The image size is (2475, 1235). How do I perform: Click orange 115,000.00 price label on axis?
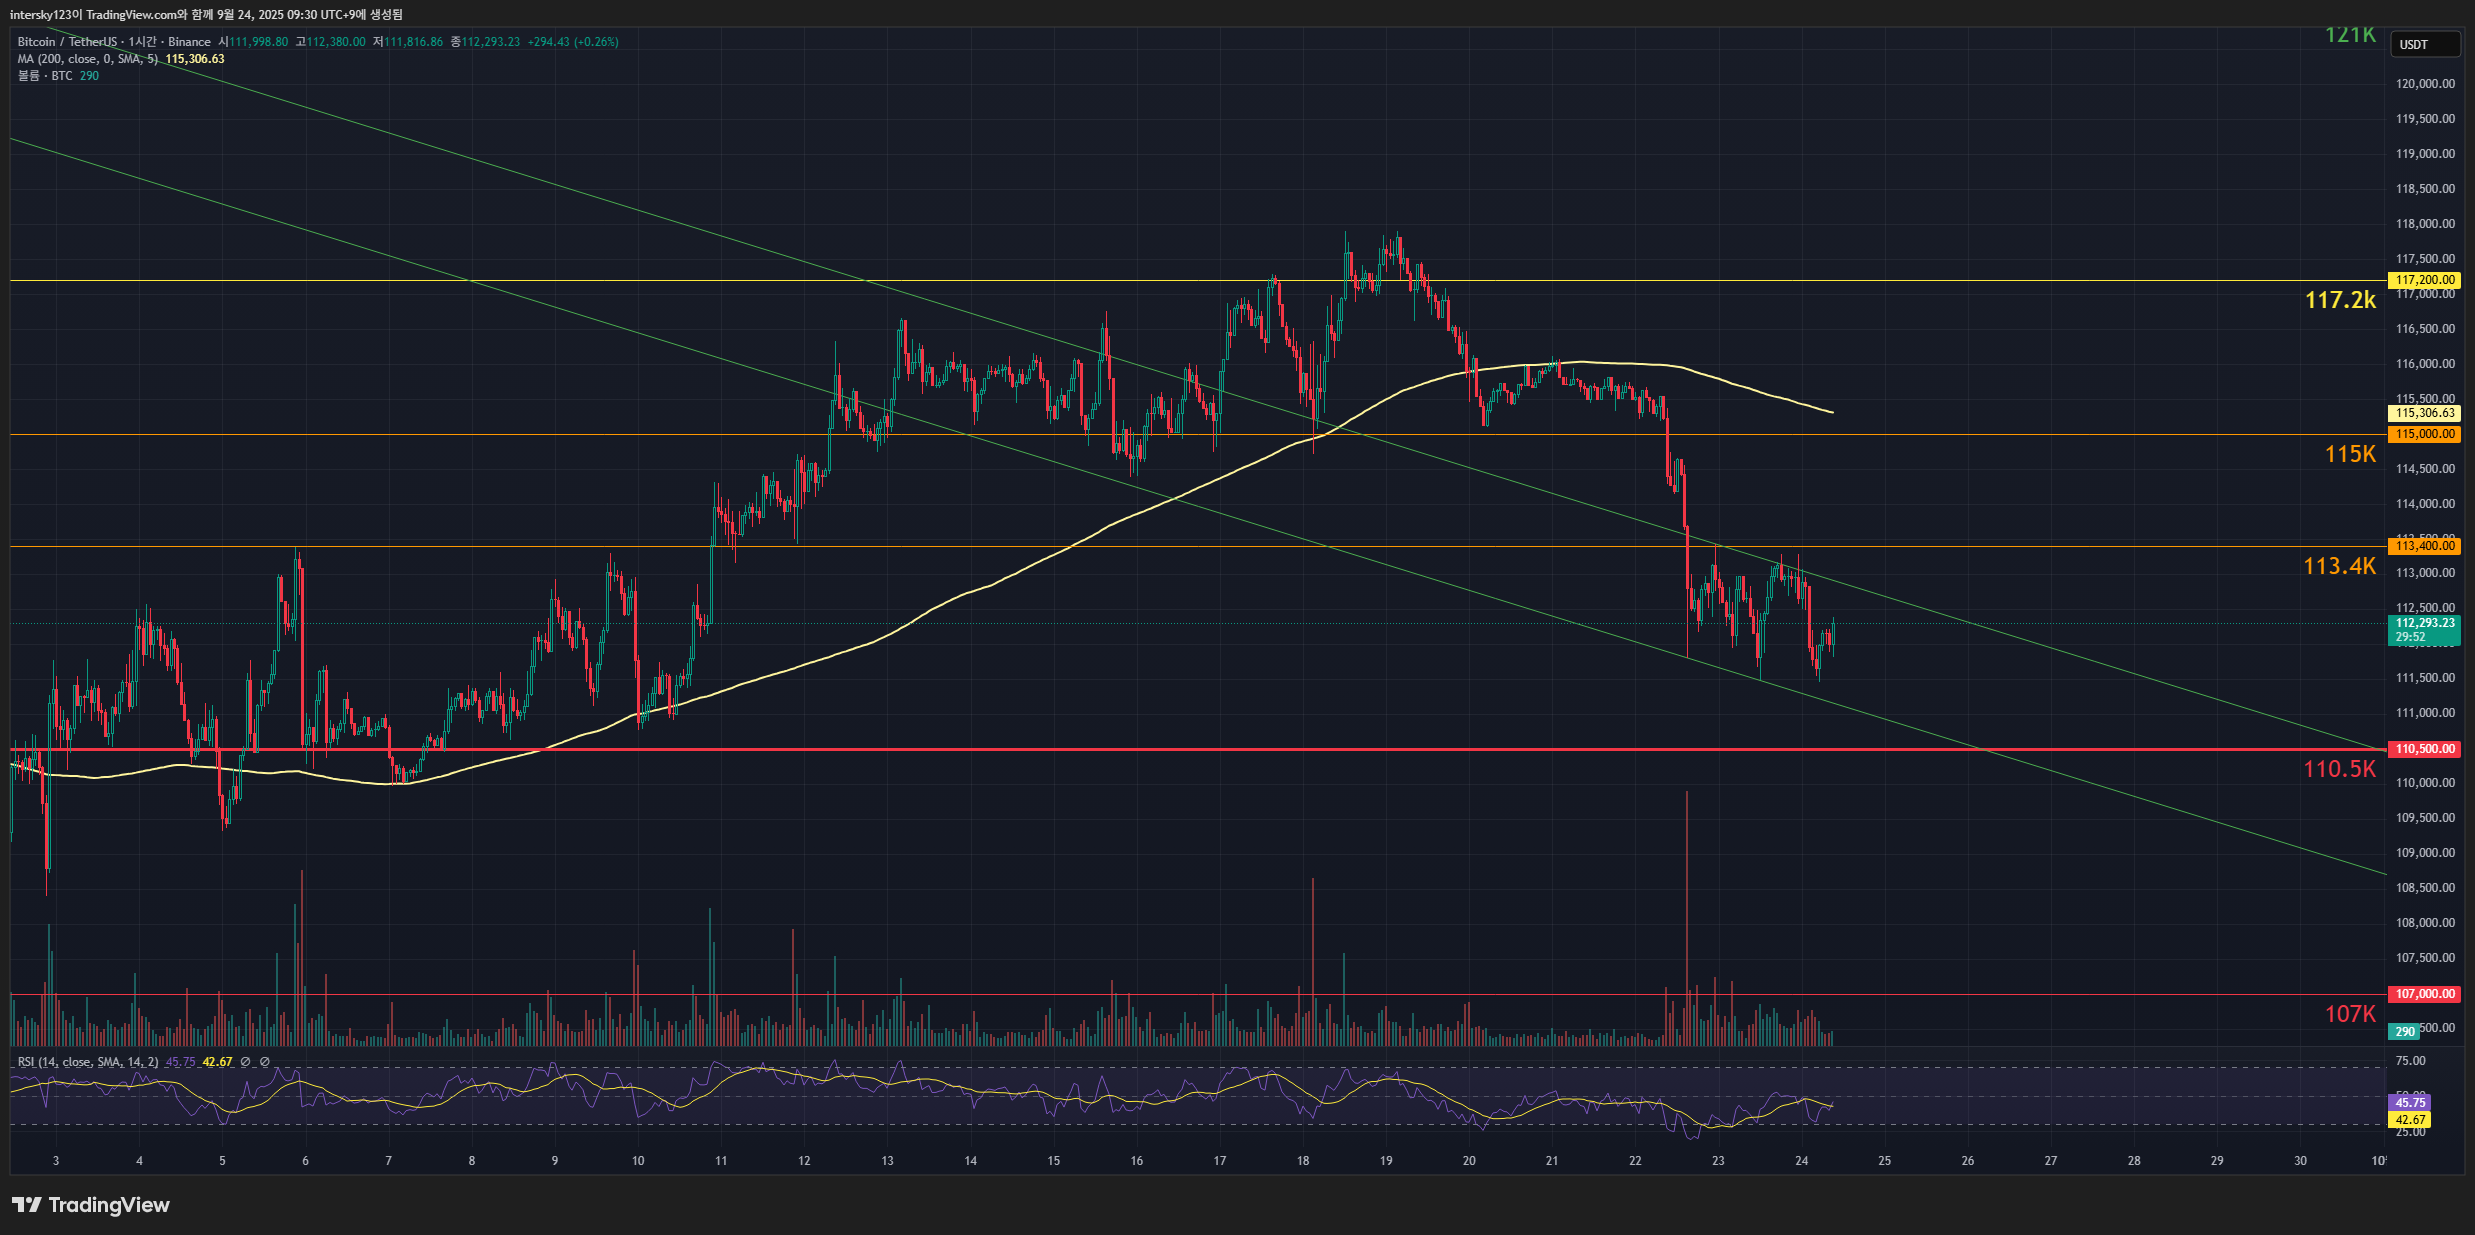click(2424, 434)
